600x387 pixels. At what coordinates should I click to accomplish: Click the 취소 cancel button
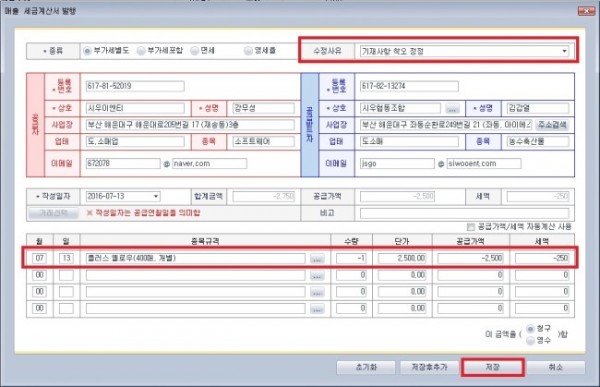click(556, 367)
